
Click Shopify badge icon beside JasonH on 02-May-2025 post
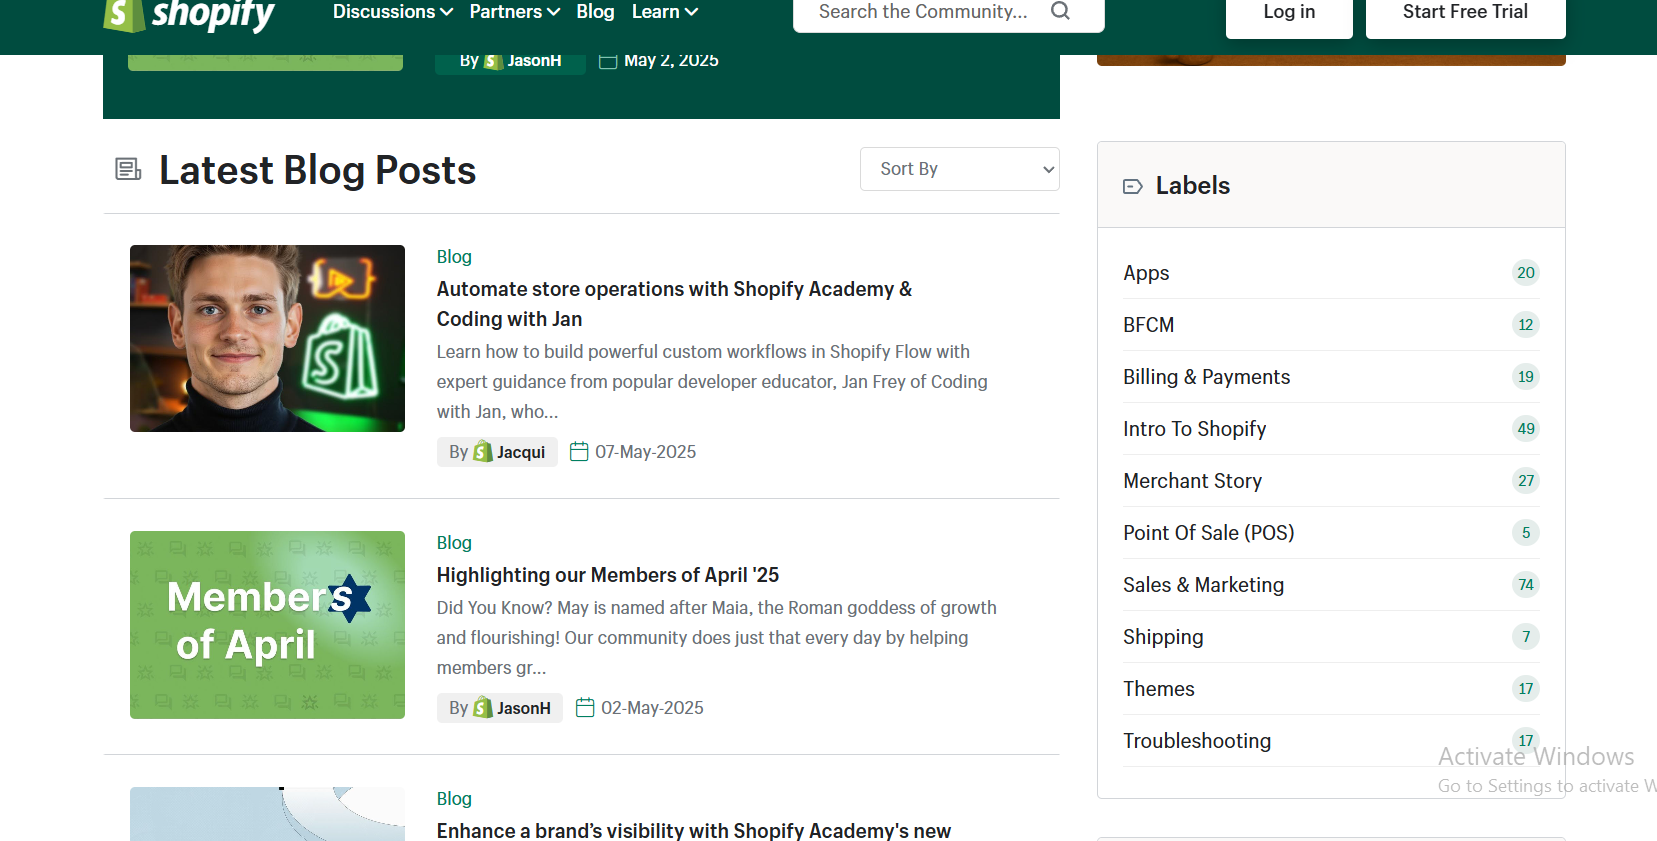[x=483, y=708]
